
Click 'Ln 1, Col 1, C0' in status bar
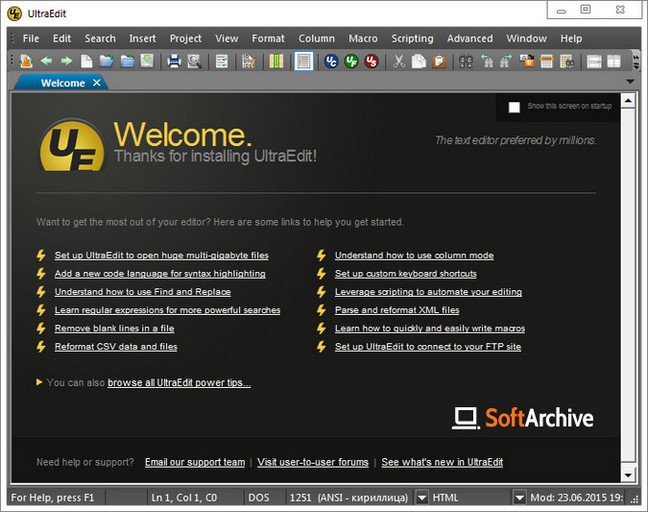pos(184,498)
